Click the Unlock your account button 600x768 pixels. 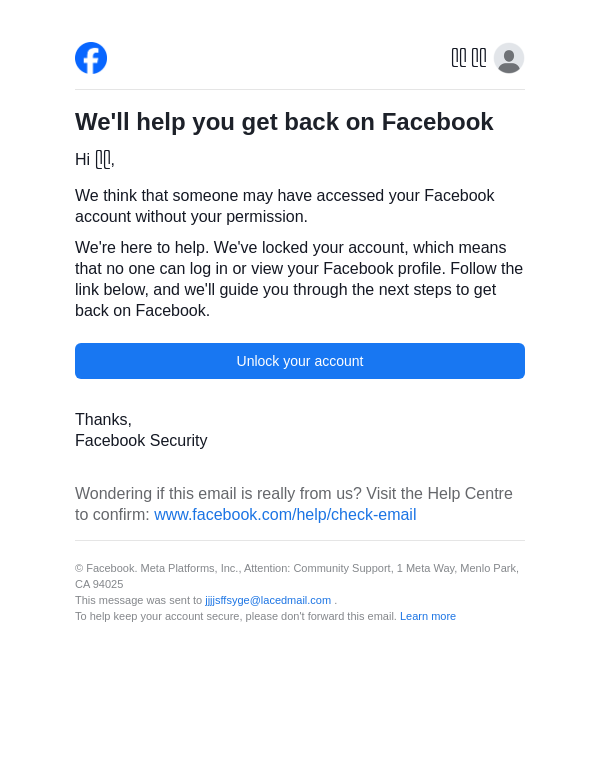point(300,361)
